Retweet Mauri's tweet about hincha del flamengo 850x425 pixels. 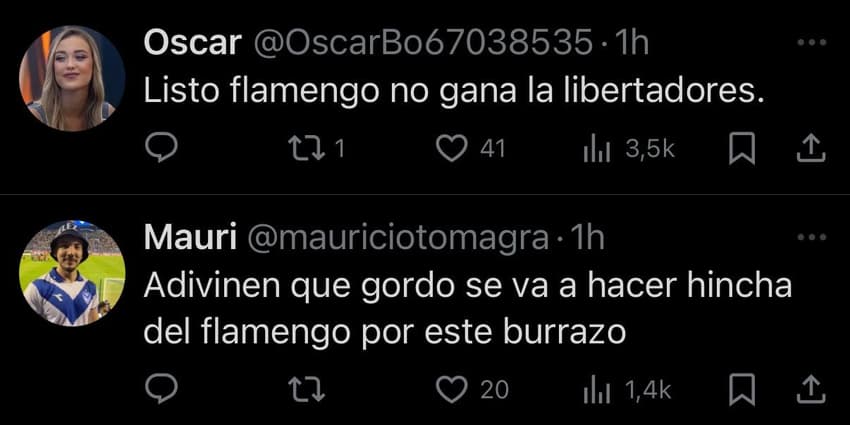point(306,390)
